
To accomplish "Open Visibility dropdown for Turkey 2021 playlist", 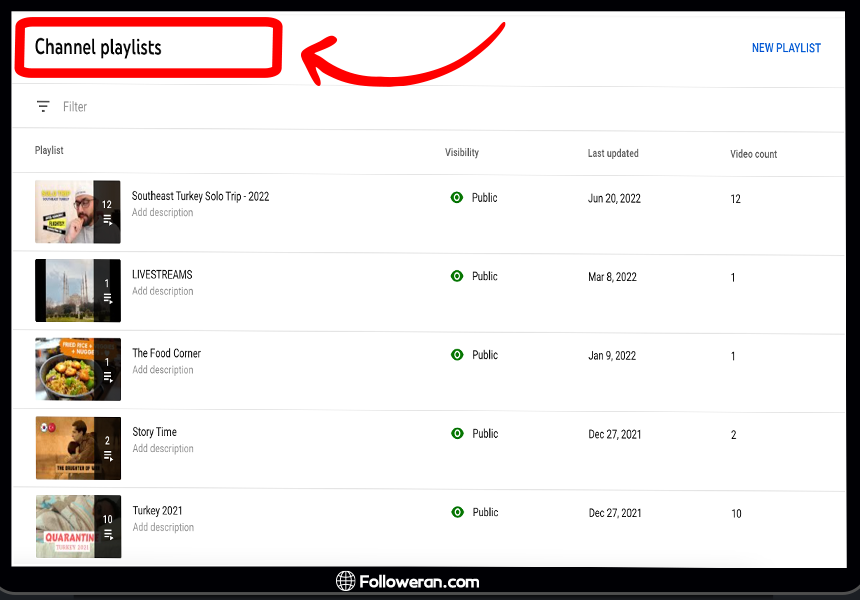I will (485, 512).
